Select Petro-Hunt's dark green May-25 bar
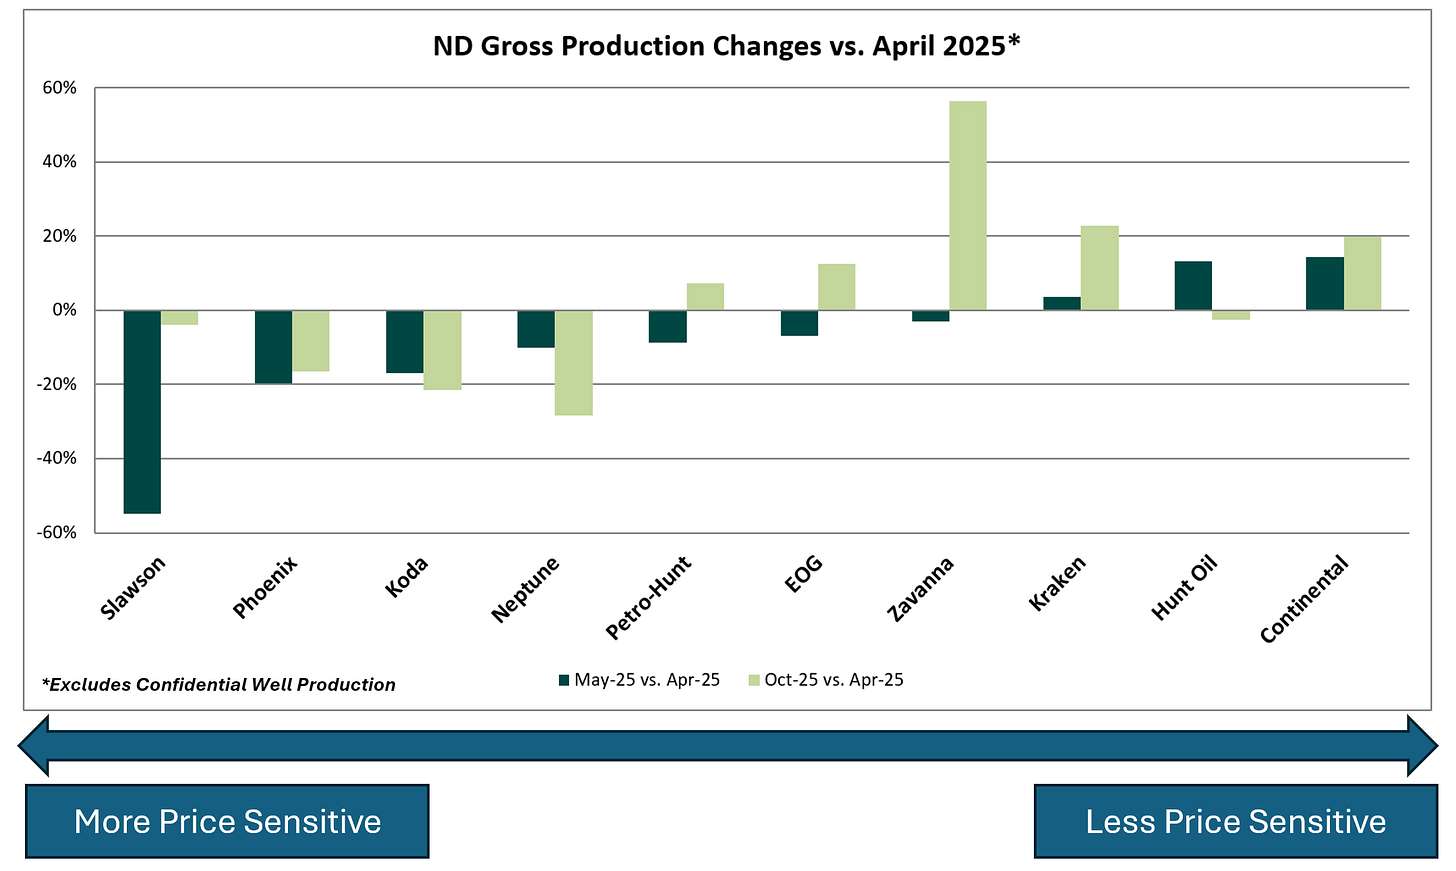Viewport: 1456px width, 871px height. (x=668, y=326)
